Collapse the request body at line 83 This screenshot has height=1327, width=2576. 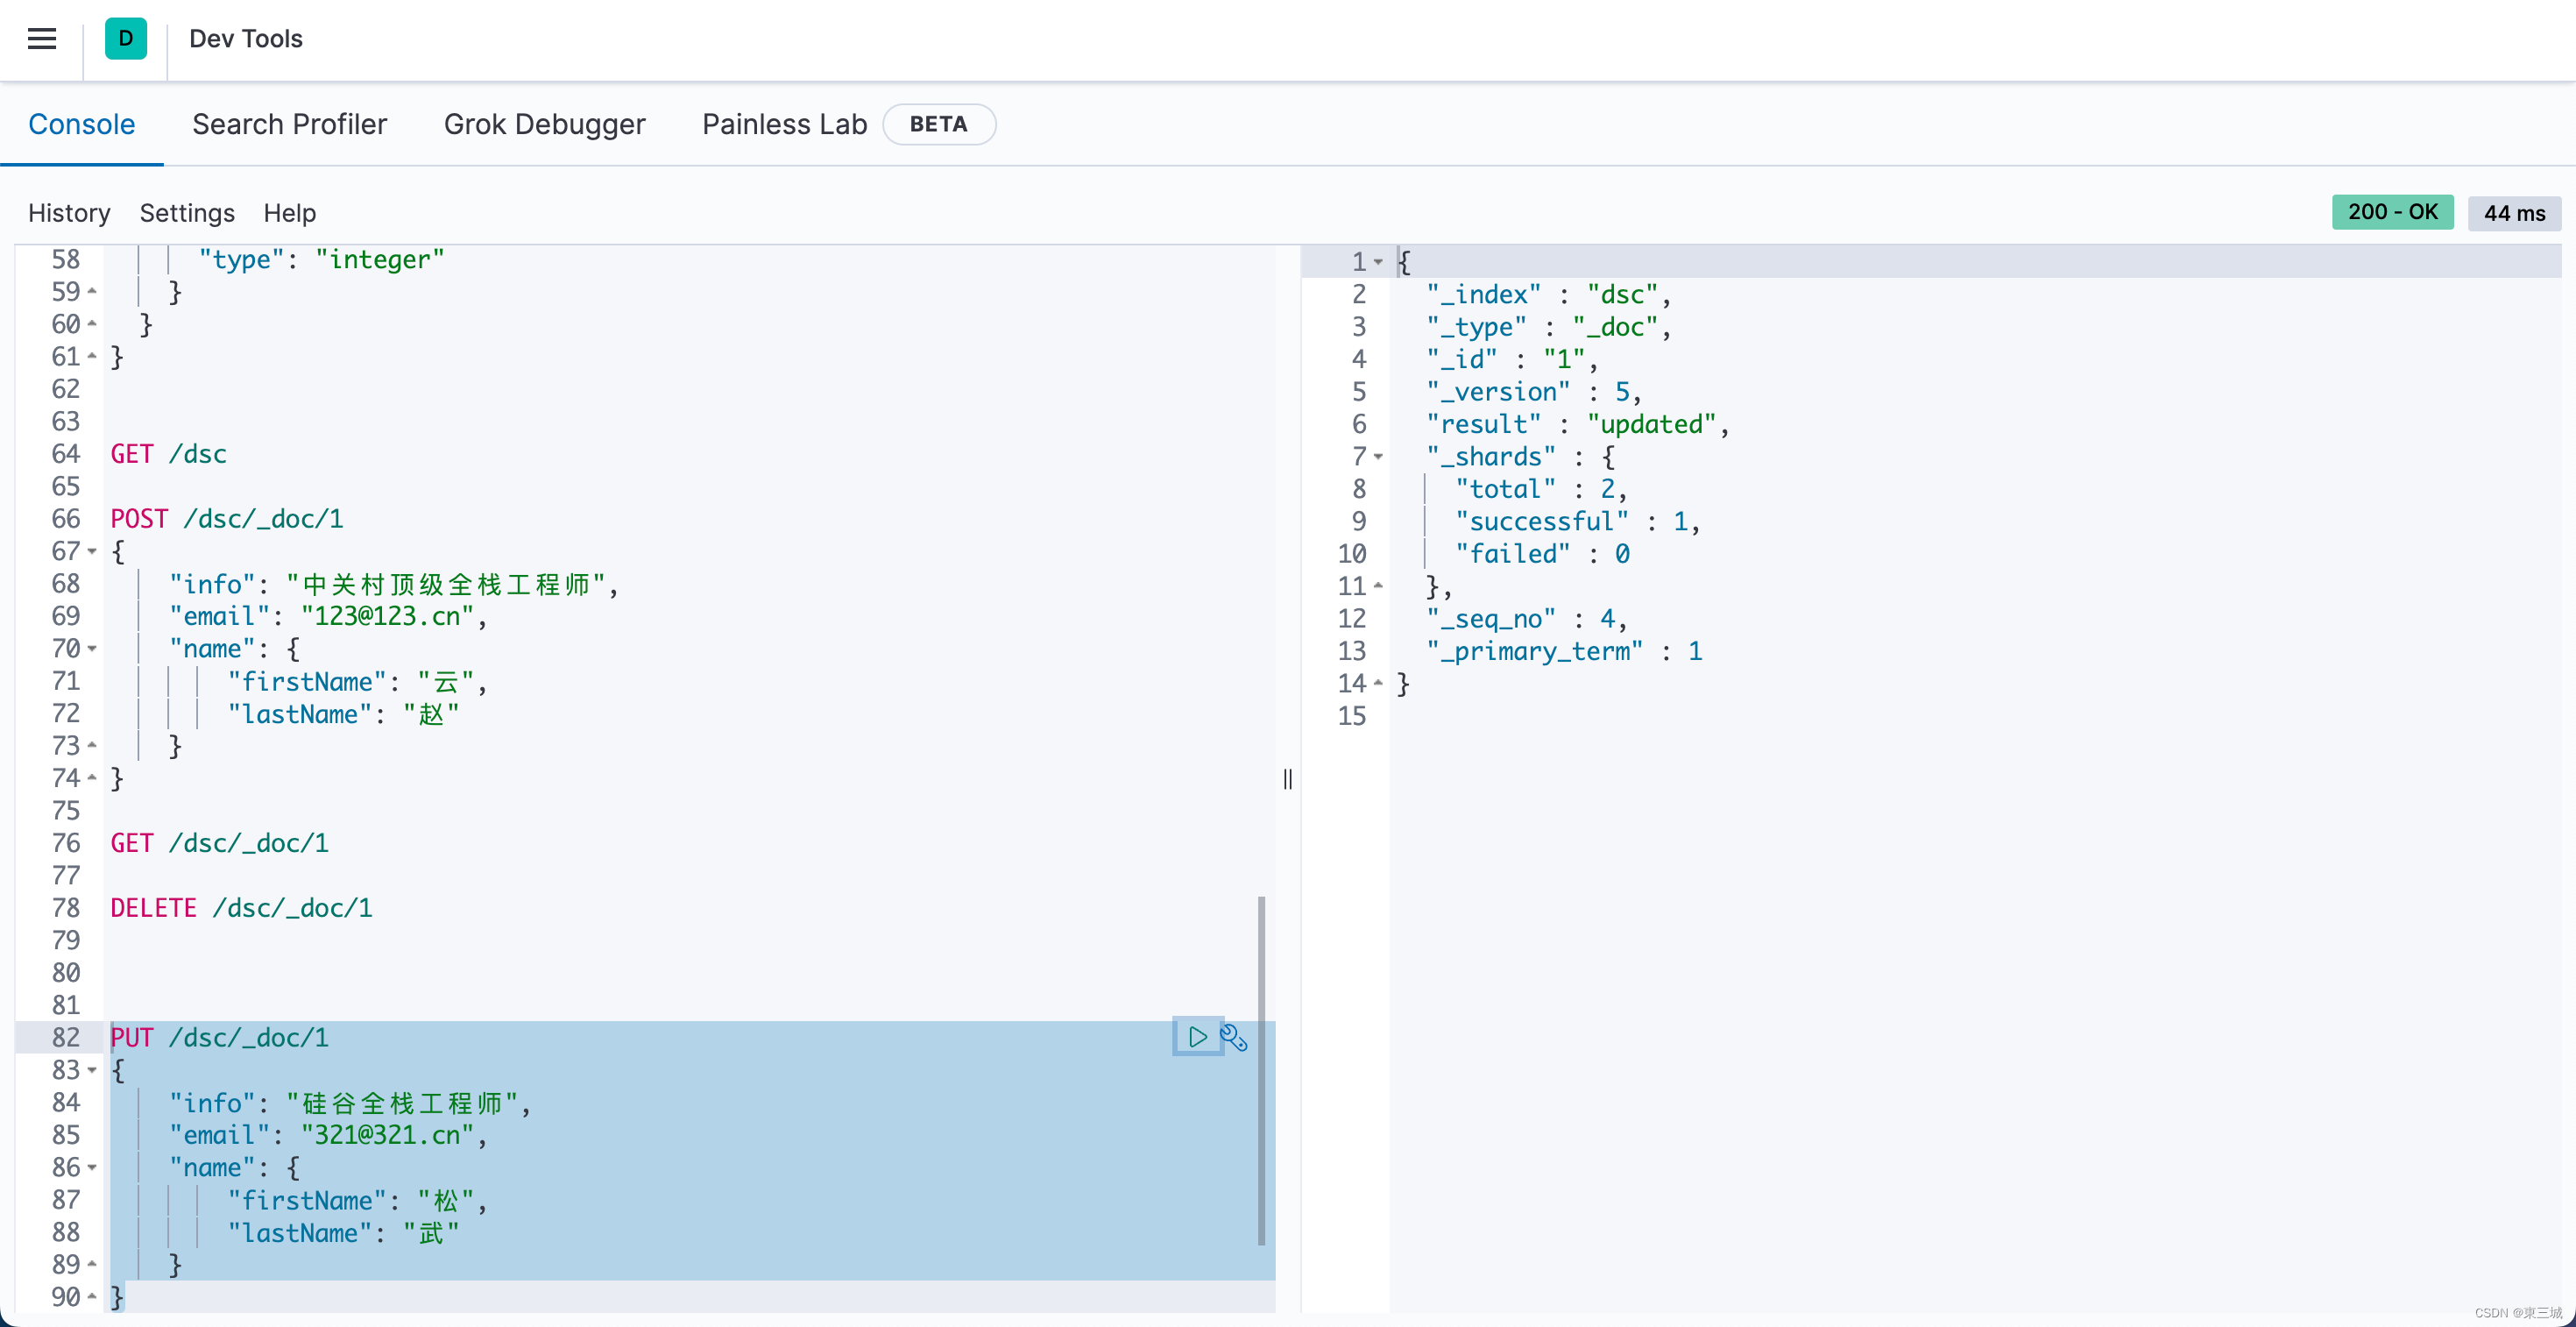[92, 1070]
